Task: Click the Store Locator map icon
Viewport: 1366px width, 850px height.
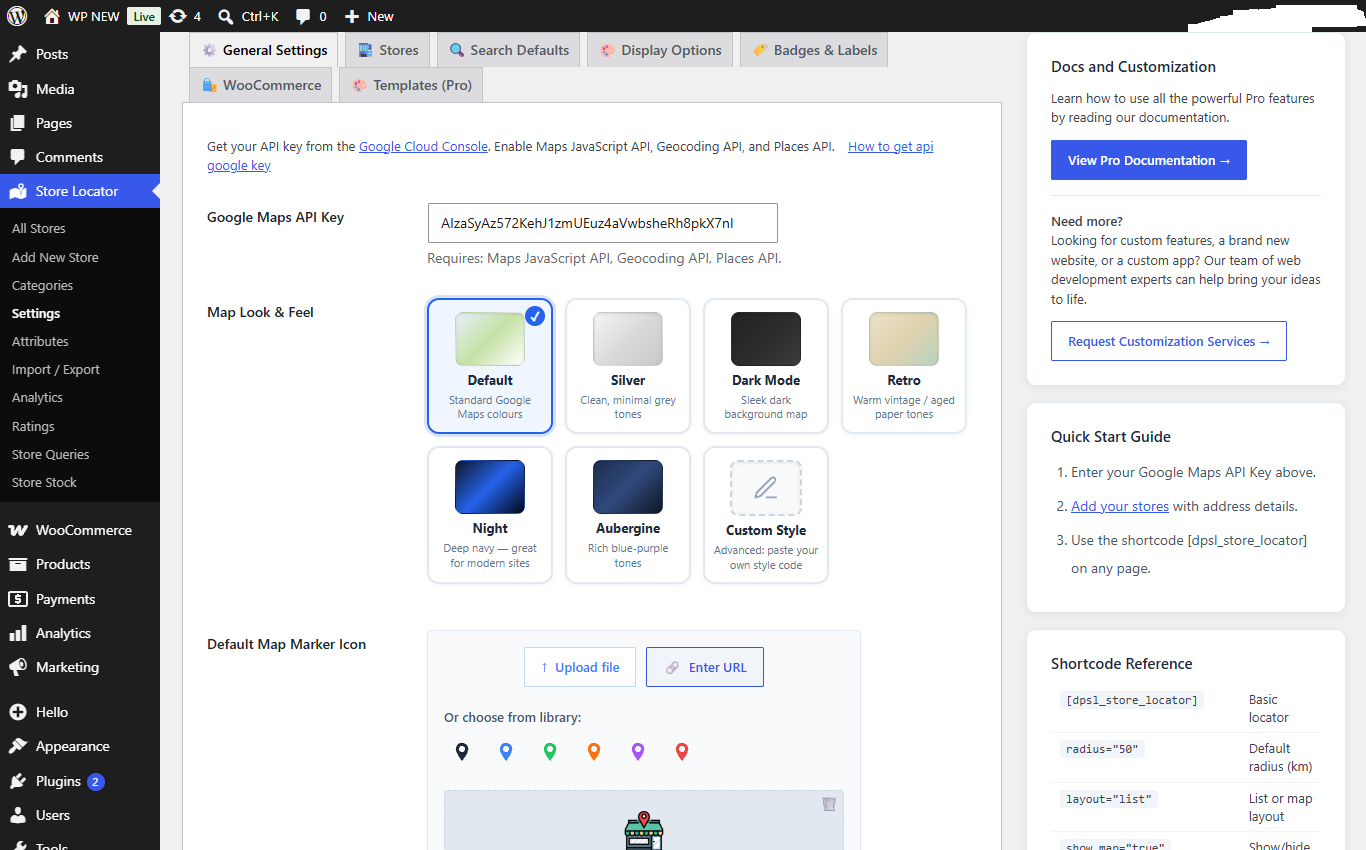Action: 18,191
